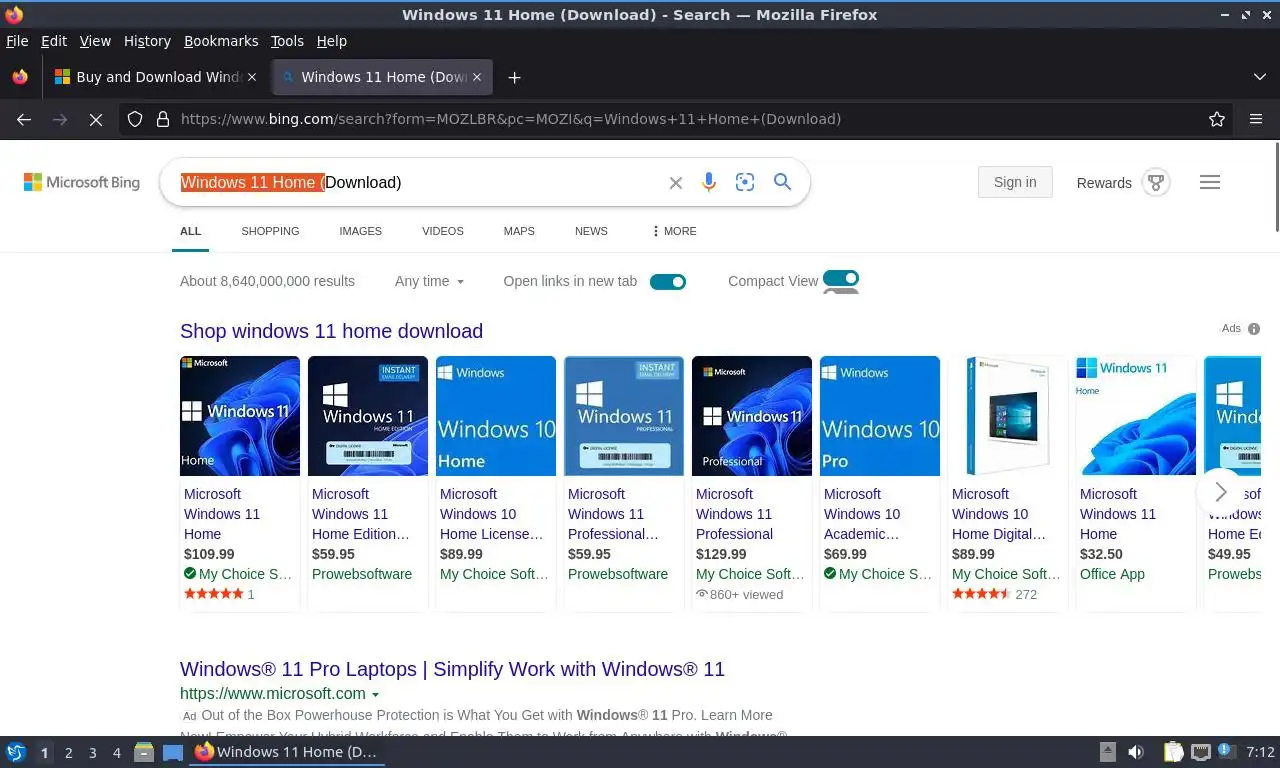Close the Windows 11 Home search tab
This screenshot has width=1280, height=768.
click(477, 77)
